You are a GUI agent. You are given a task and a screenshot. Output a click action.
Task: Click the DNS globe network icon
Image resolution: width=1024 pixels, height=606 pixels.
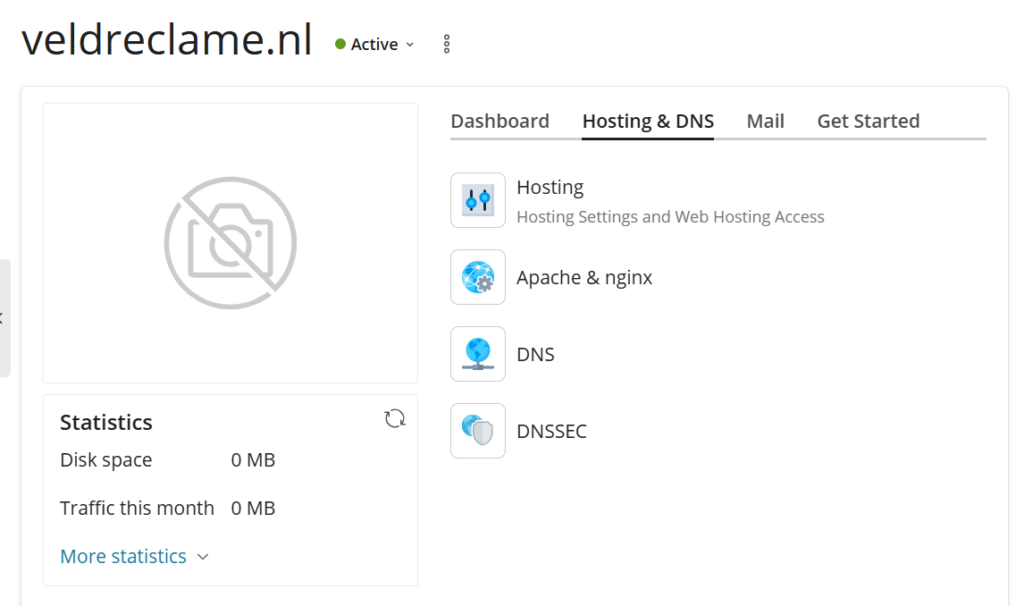click(x=478, y=354)
